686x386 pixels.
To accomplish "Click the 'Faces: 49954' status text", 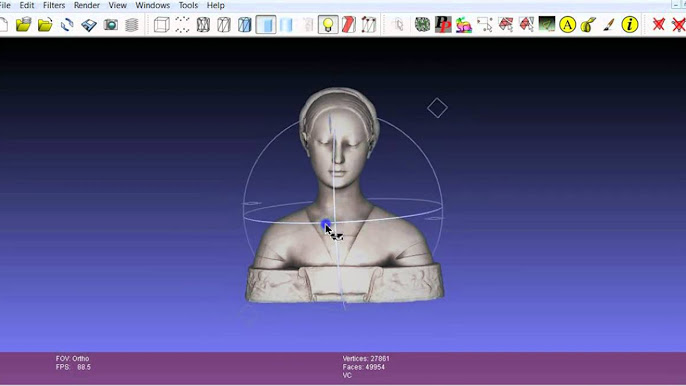I will (x=364, y=367).
